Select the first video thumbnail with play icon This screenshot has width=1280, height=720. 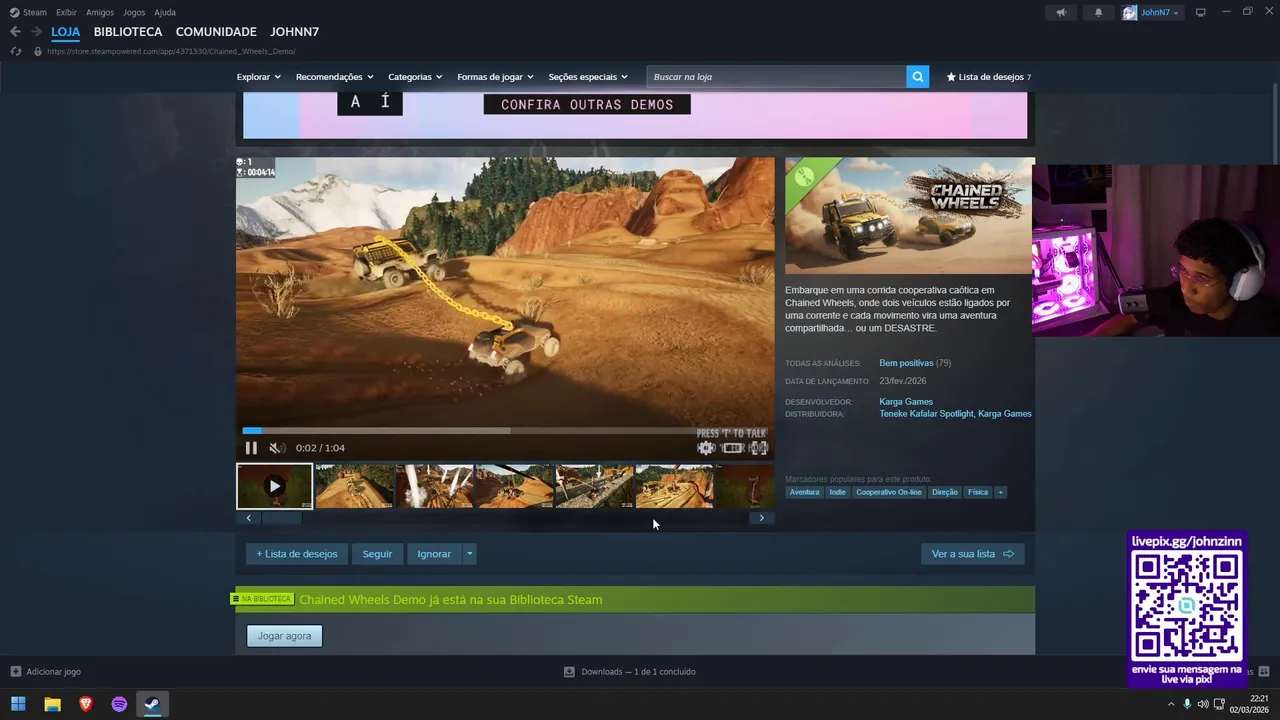point(274,486)
